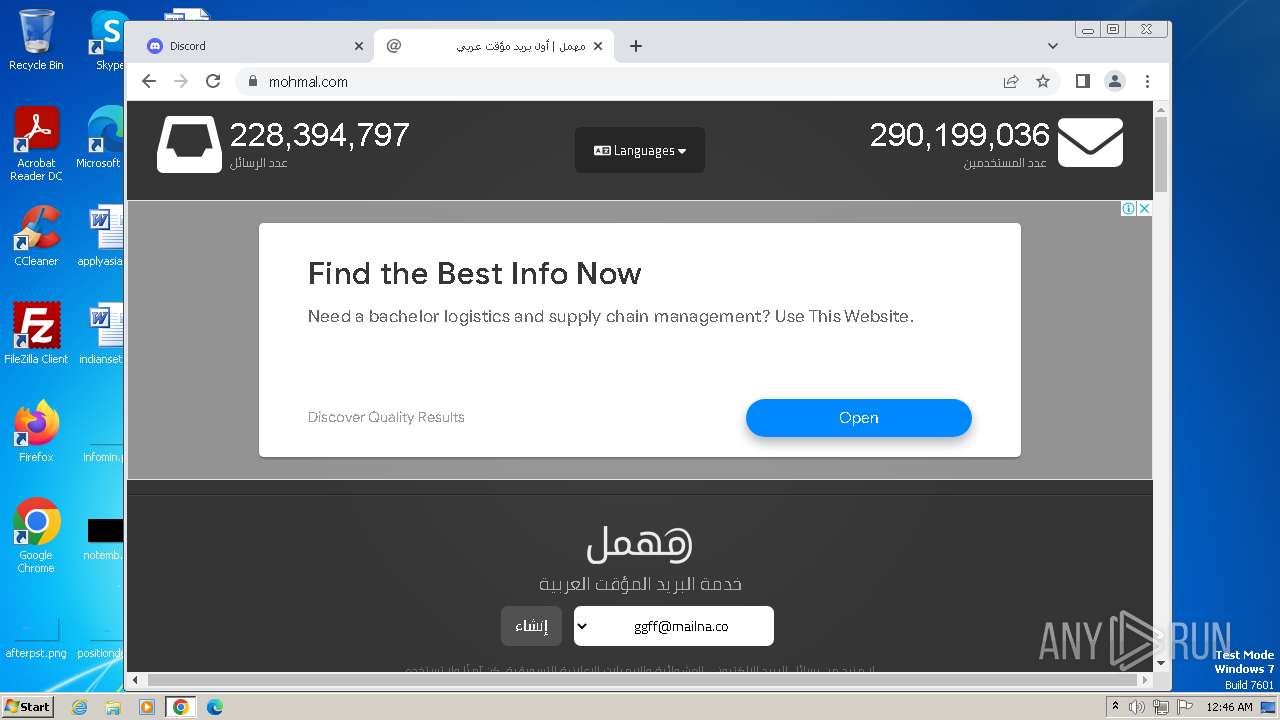This screenshot has width=1280, height=720.
Task: Open the ad info icon
Action: (1128, 208)
